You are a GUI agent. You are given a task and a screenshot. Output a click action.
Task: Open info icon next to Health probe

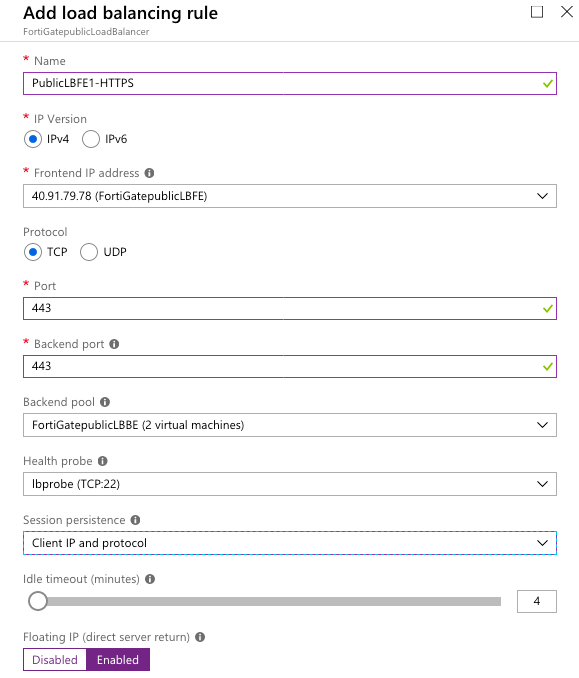click(102, 461)
